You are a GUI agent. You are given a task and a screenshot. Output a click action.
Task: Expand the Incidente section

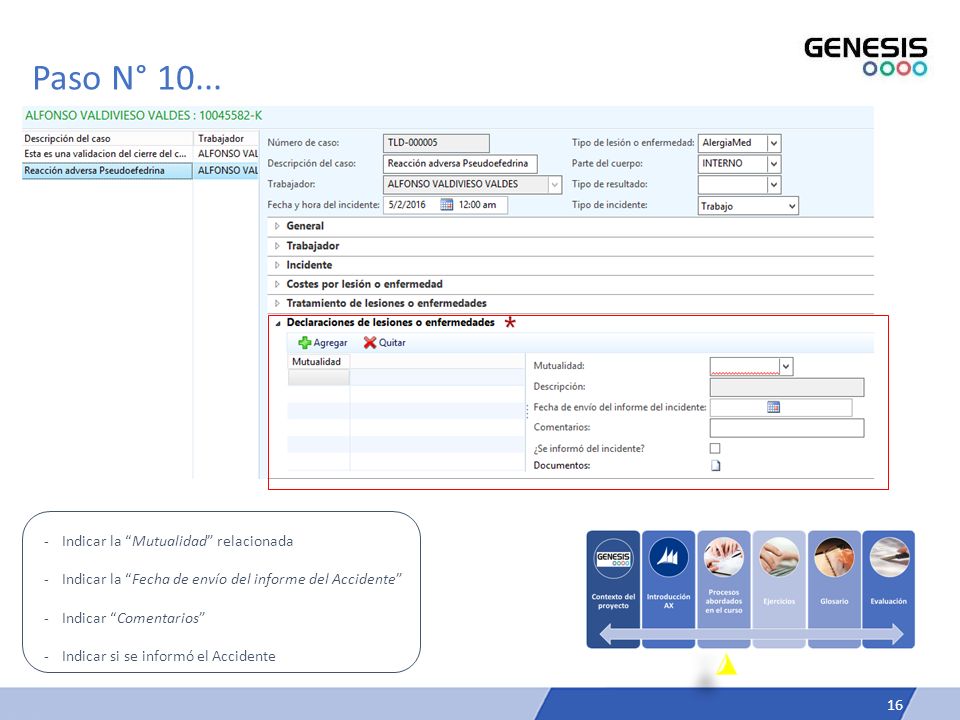click(277, 265)
